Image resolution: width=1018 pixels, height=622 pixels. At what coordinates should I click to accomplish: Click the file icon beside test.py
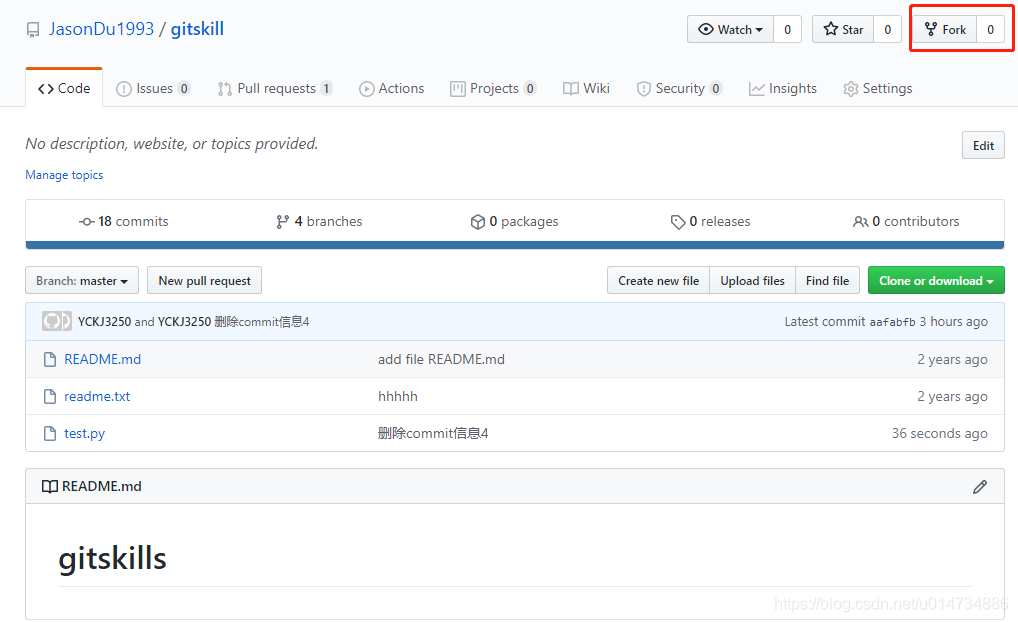tap(50, 433)
